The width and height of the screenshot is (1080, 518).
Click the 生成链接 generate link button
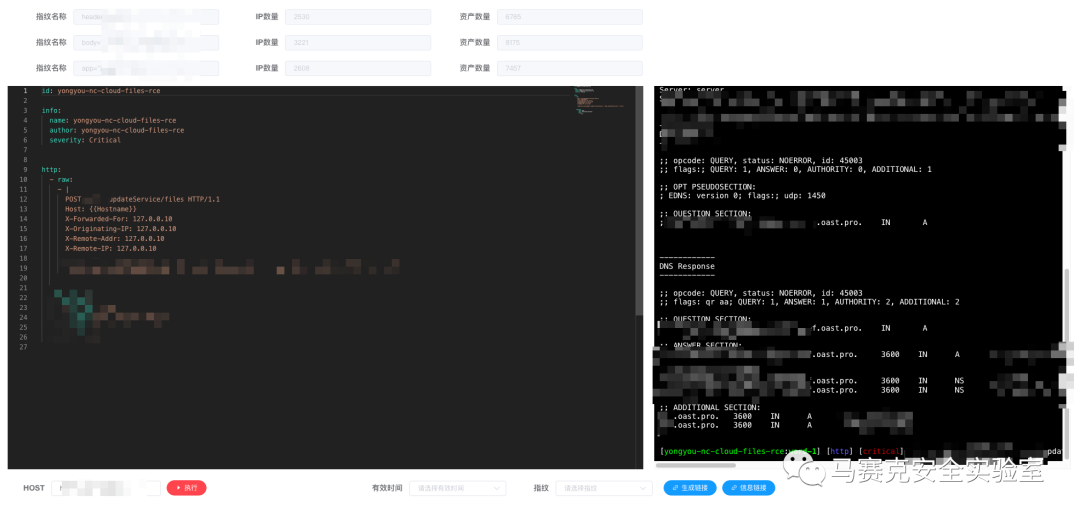tap(690, 488)
